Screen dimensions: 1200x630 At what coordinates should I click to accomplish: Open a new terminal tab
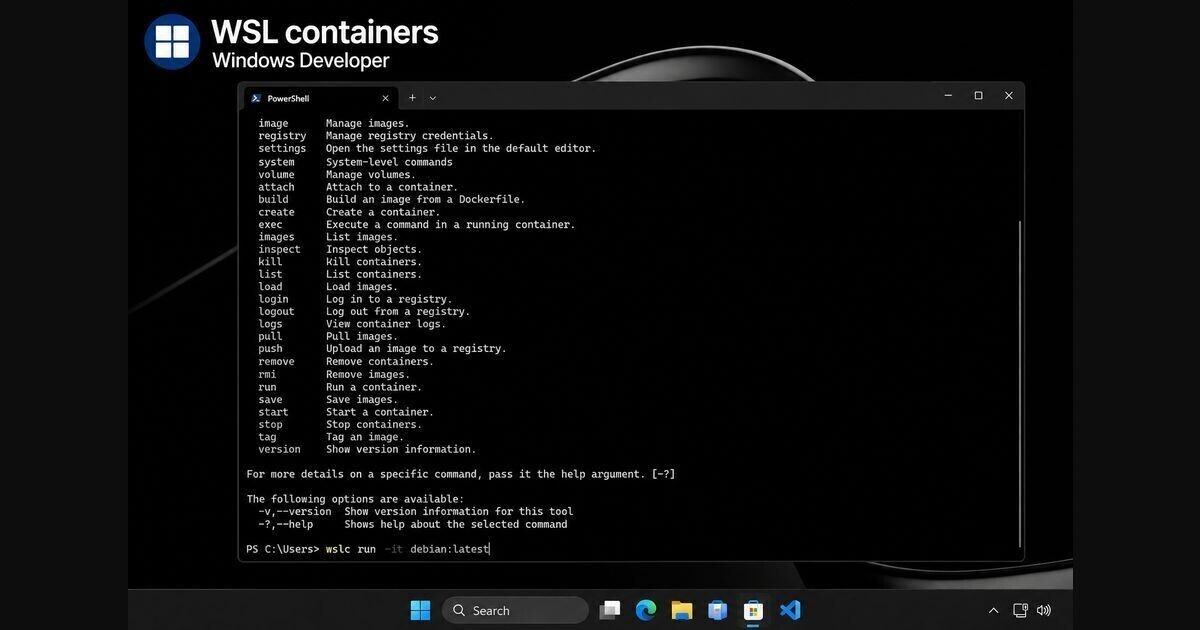412,98
